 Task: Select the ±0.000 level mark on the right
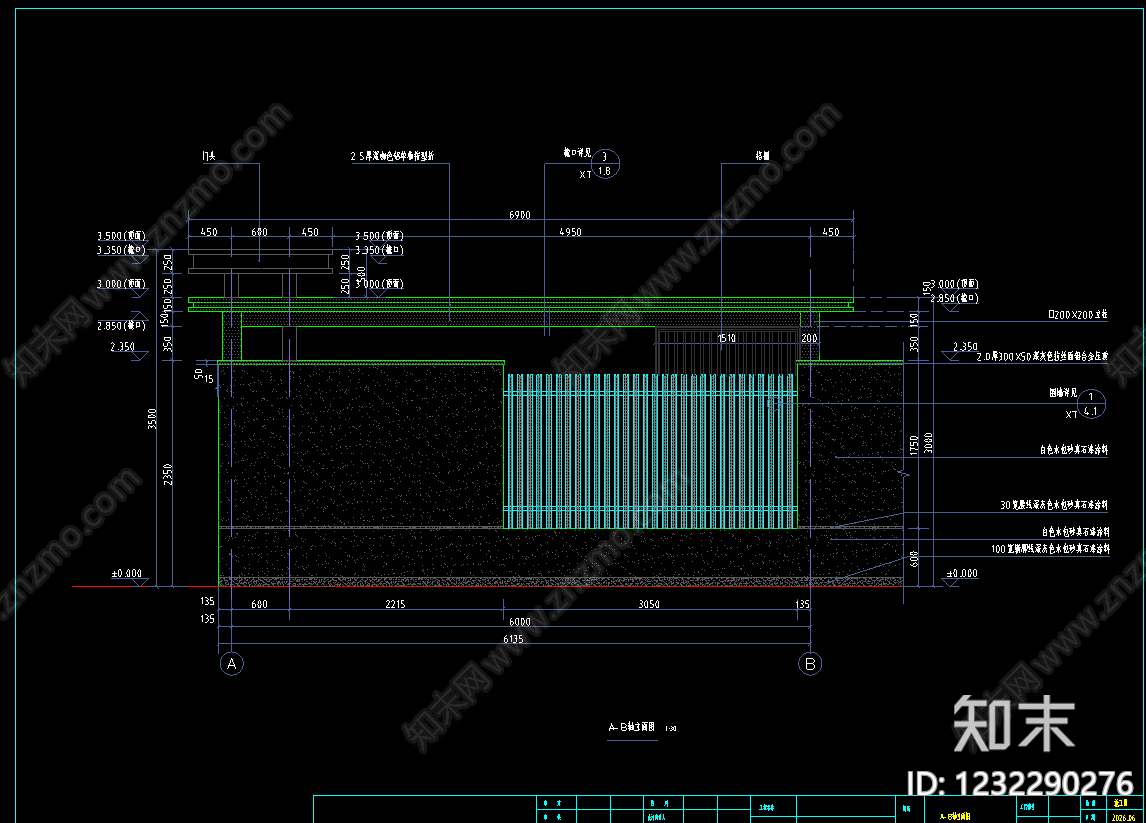[x=962, y=573]
